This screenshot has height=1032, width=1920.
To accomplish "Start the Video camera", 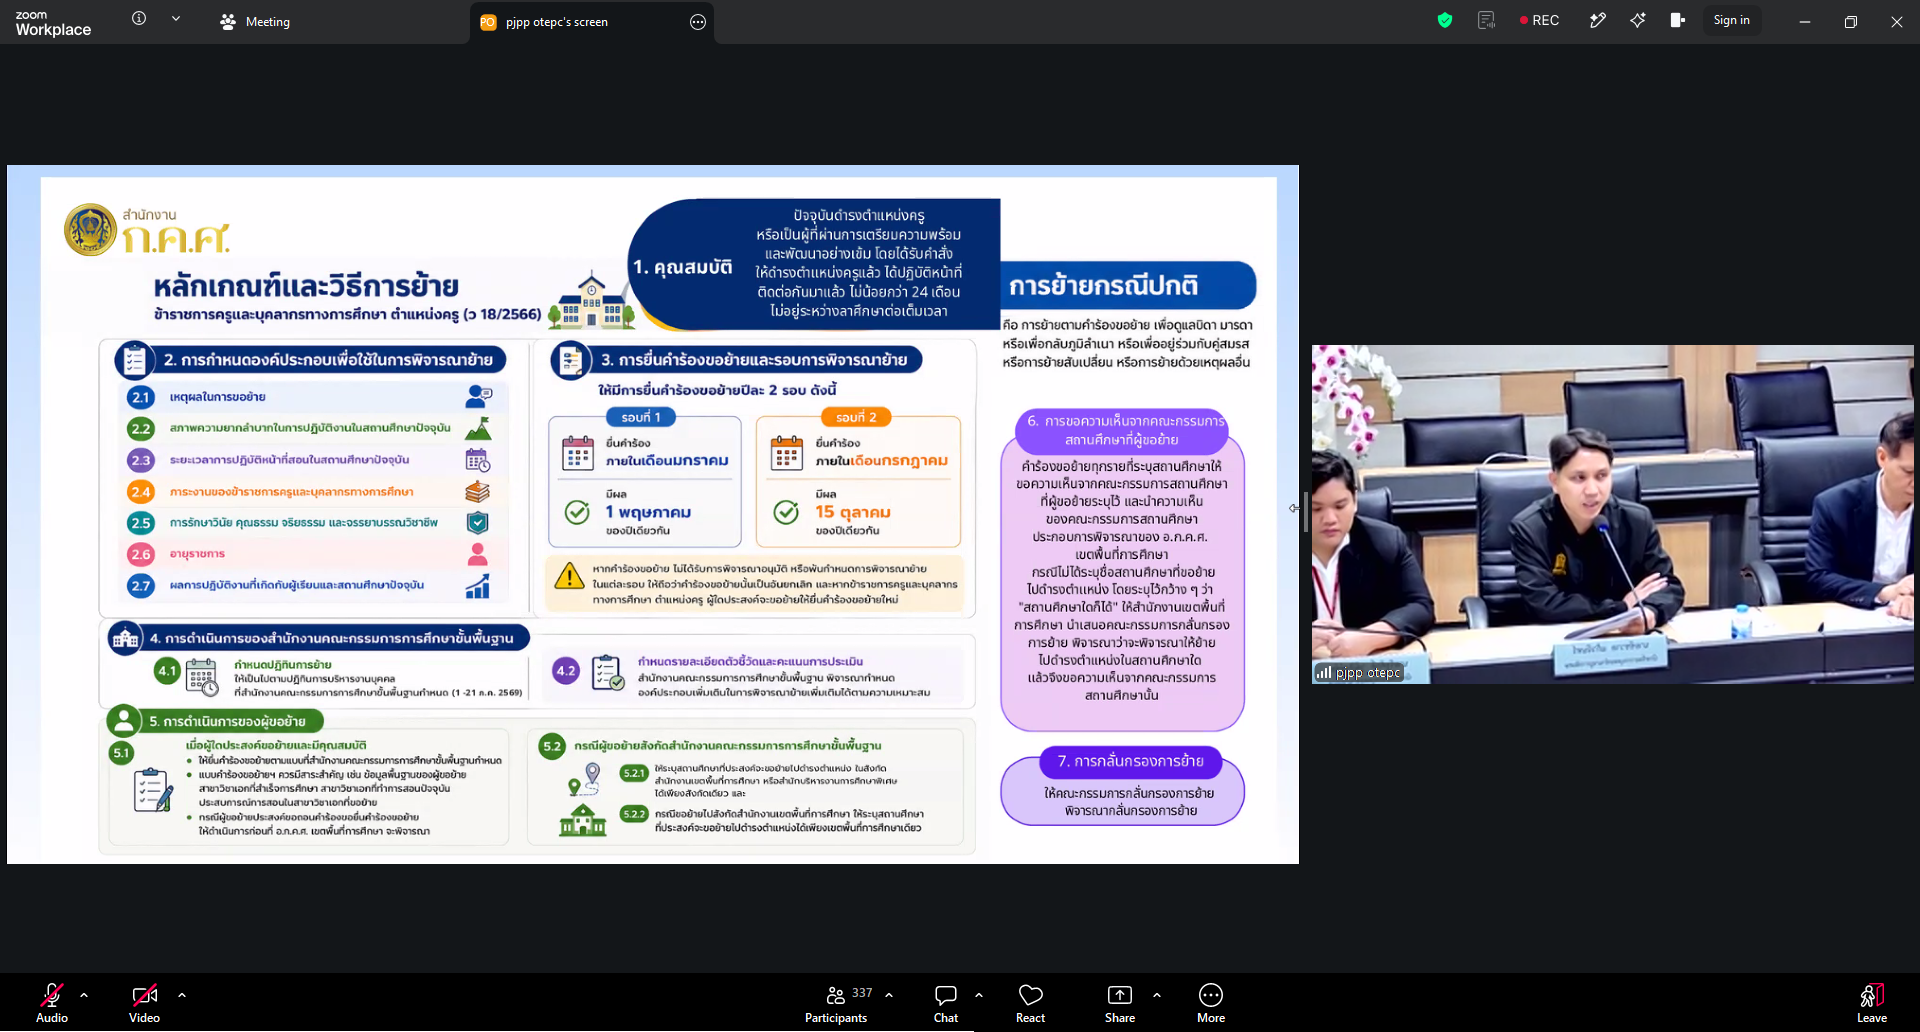I will 144,1004.
